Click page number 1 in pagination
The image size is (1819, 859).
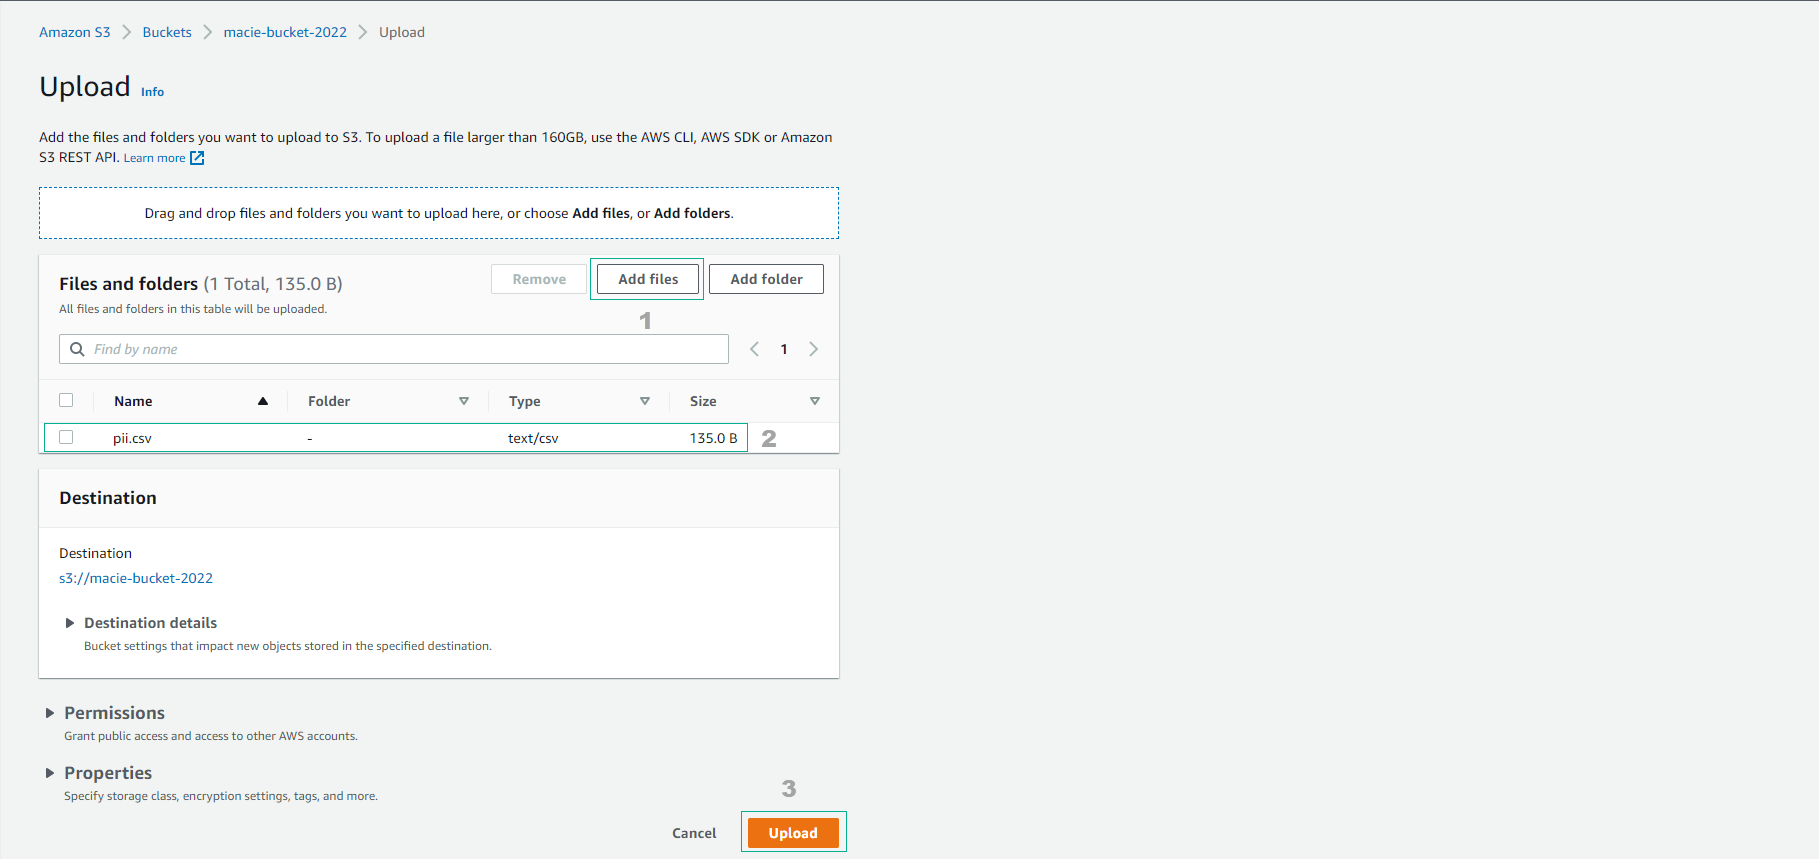pos(784,349)
